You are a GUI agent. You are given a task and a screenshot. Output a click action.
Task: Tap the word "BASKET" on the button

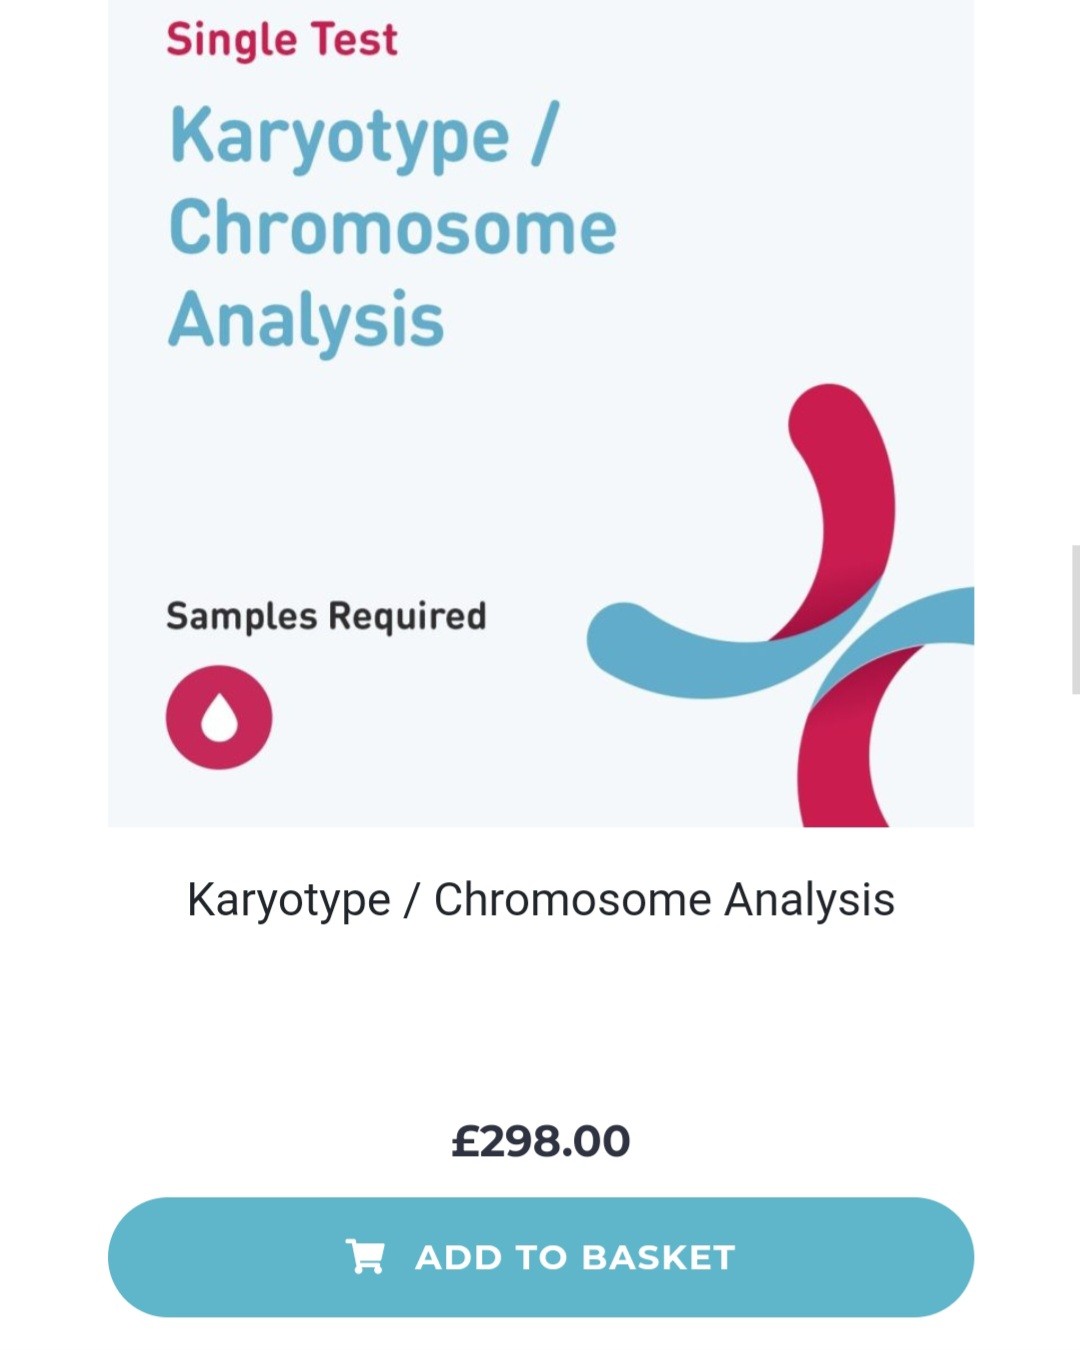coord(658,1257)
